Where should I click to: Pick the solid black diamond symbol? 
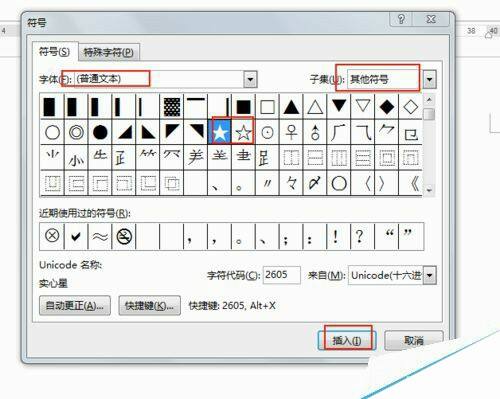(387, 107)
